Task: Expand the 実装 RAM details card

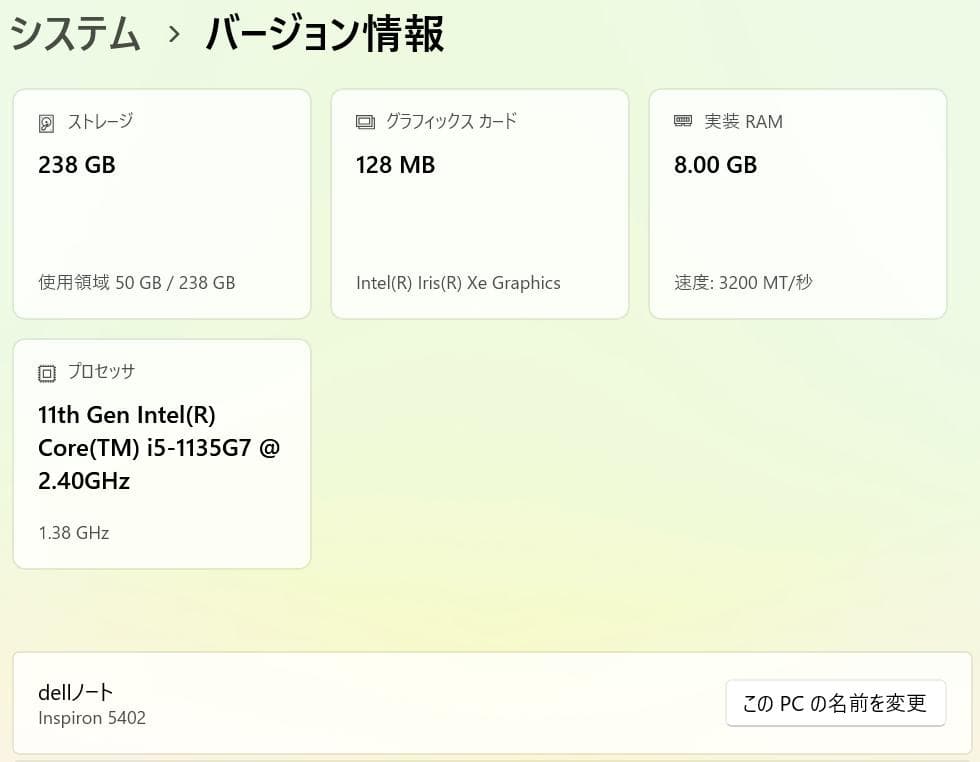Action: [797, 204]
